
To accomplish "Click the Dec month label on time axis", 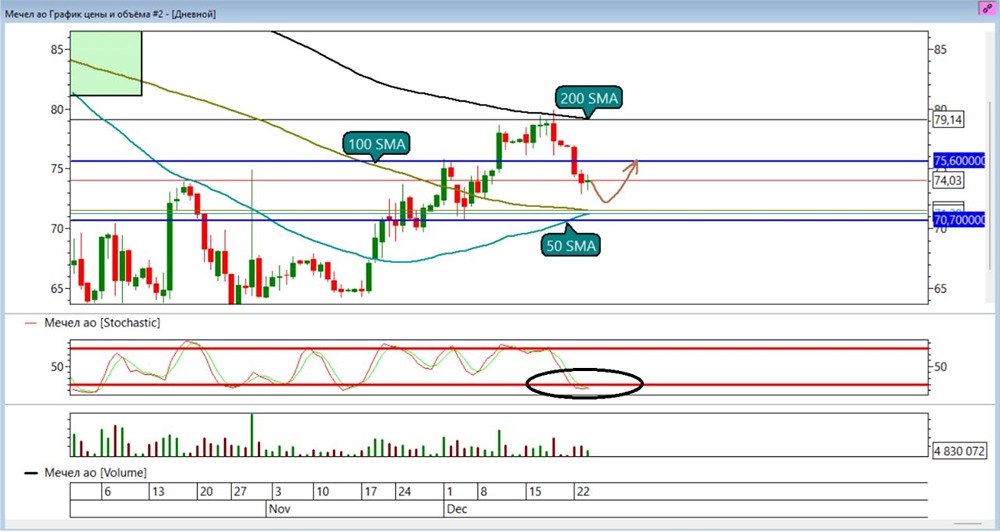I will [x=457, y=510].
